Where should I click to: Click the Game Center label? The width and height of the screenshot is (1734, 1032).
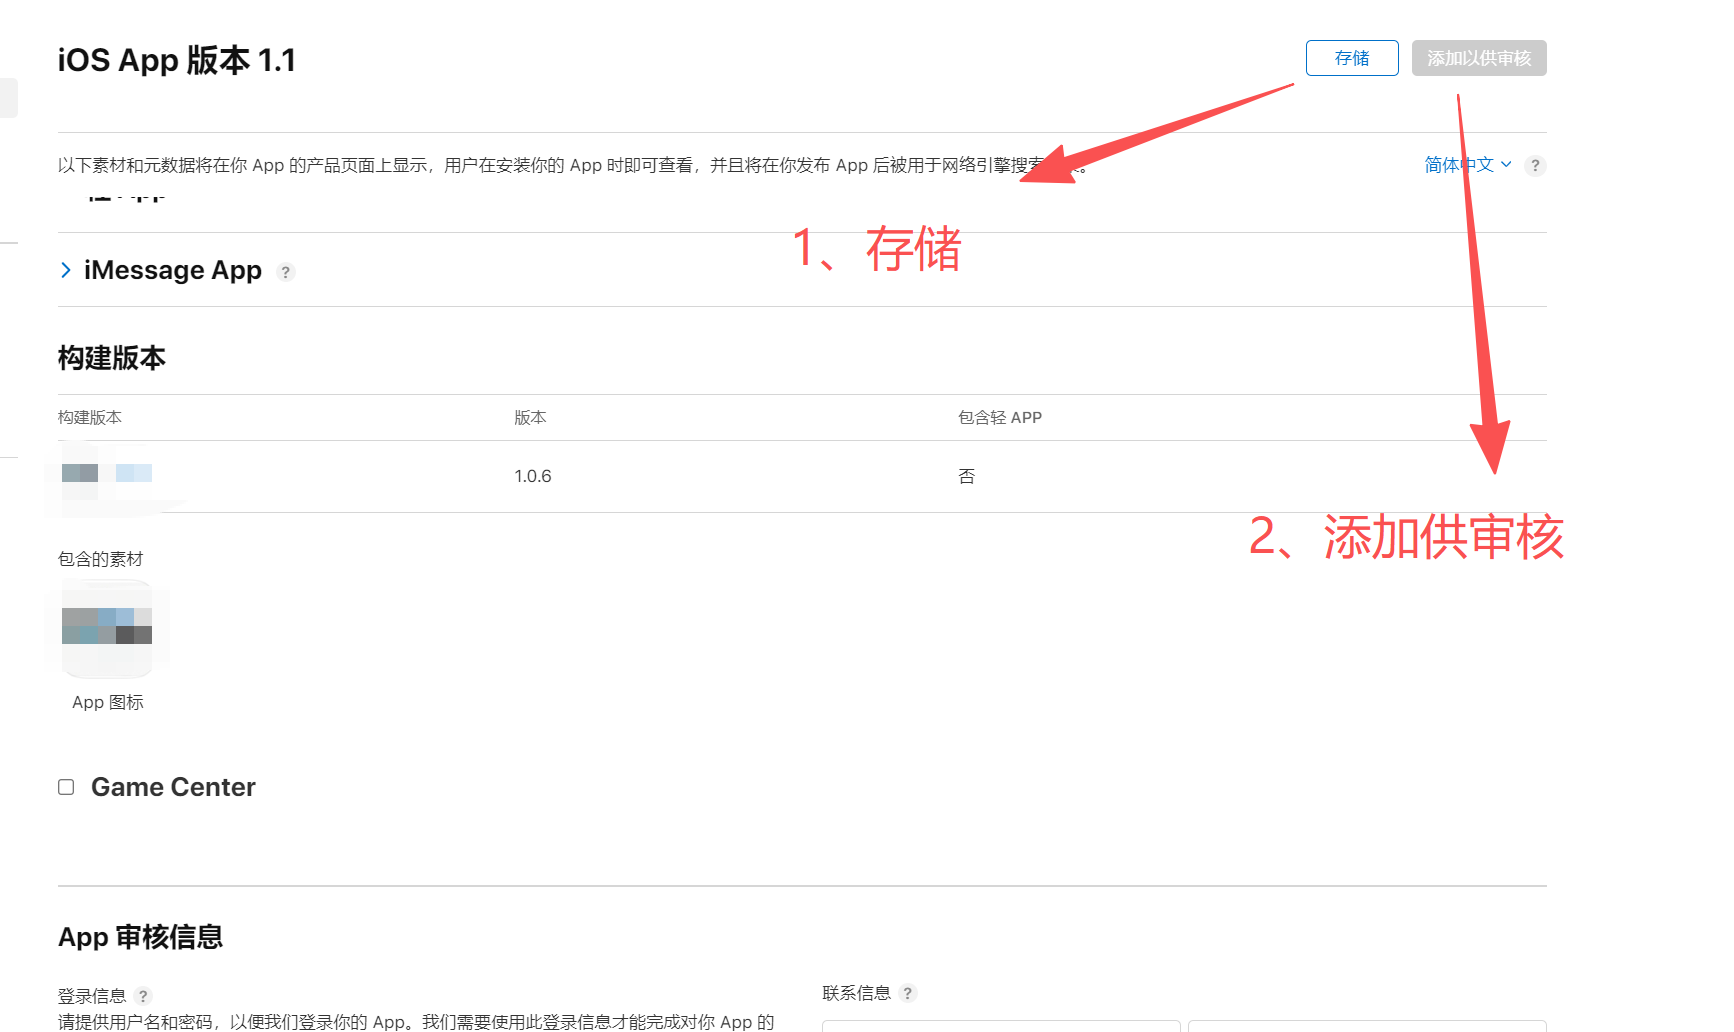coord(173,787)
